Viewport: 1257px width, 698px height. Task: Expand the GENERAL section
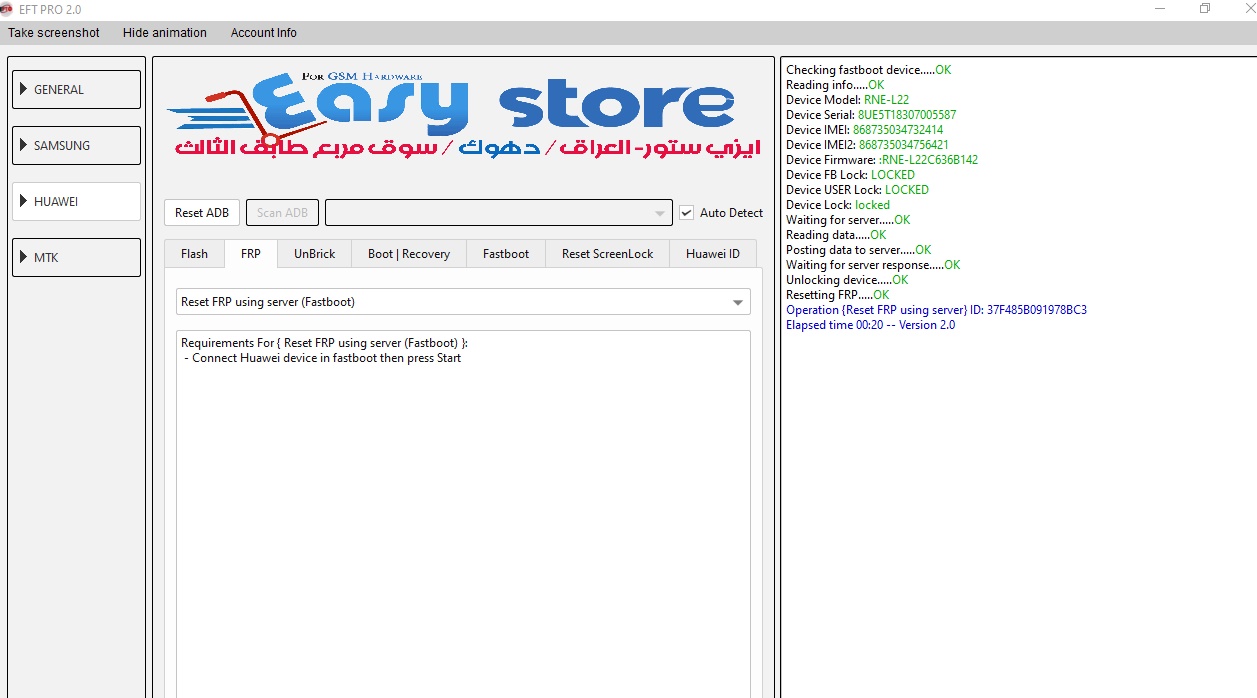click(76, 89)
